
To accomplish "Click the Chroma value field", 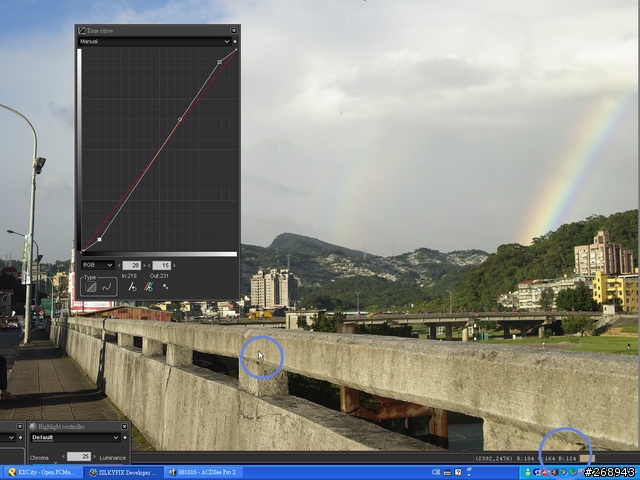I will click(x=79, y=457).
